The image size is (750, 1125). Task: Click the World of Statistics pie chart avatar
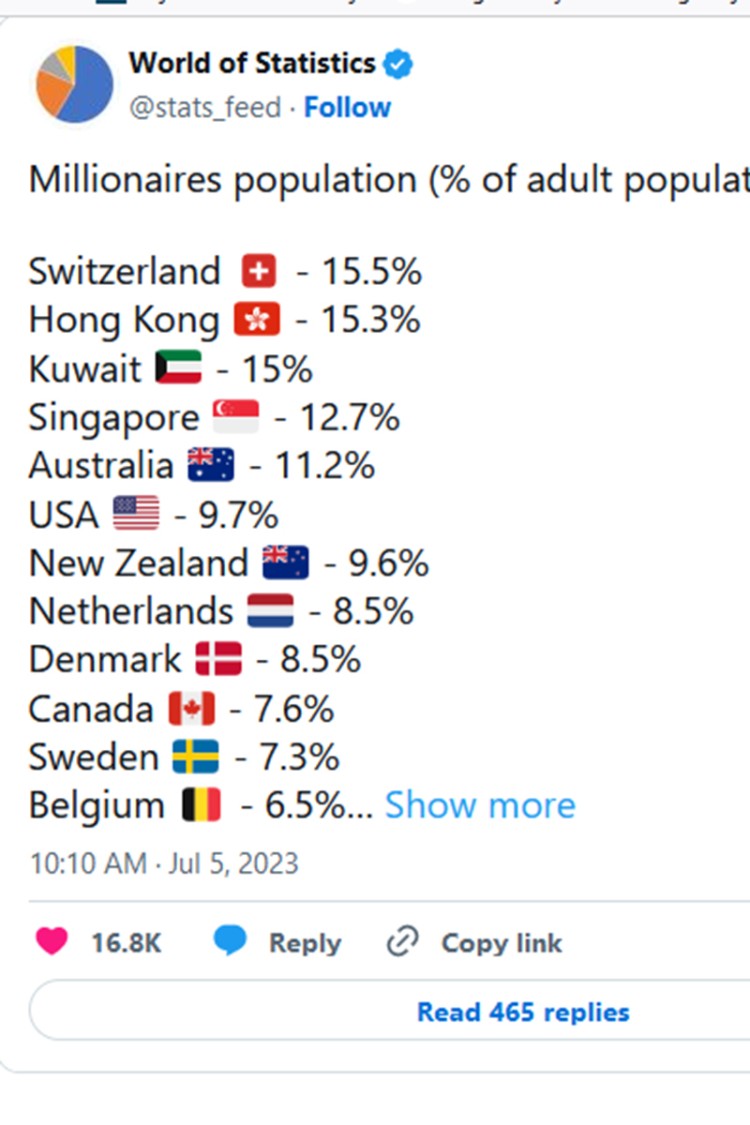(74, 84)
